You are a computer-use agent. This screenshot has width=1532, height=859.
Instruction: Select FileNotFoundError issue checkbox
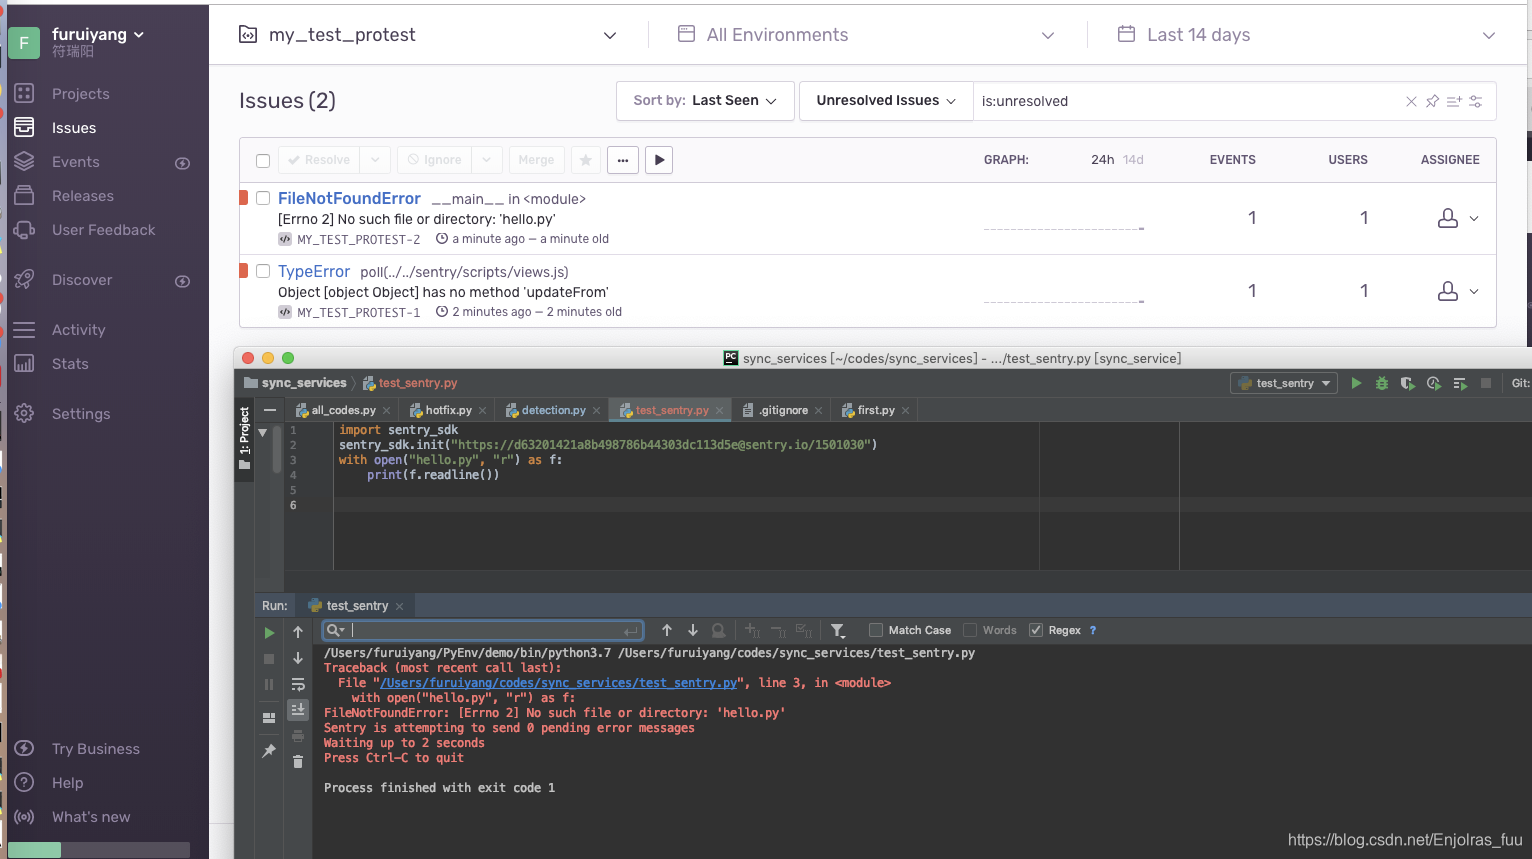pyautogui.click(x=263, y=198)
